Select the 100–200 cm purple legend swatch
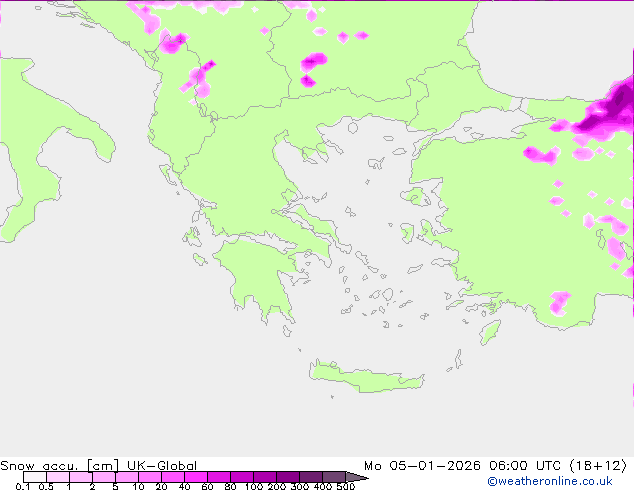634x490 pixels. 265,477
